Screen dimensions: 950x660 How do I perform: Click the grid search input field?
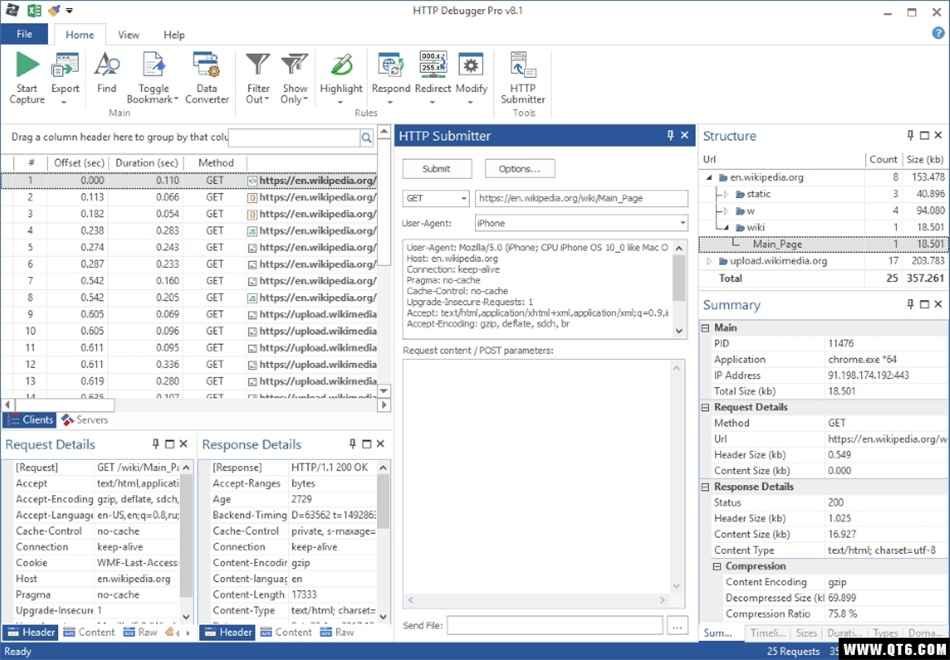[x=294, y=138]
